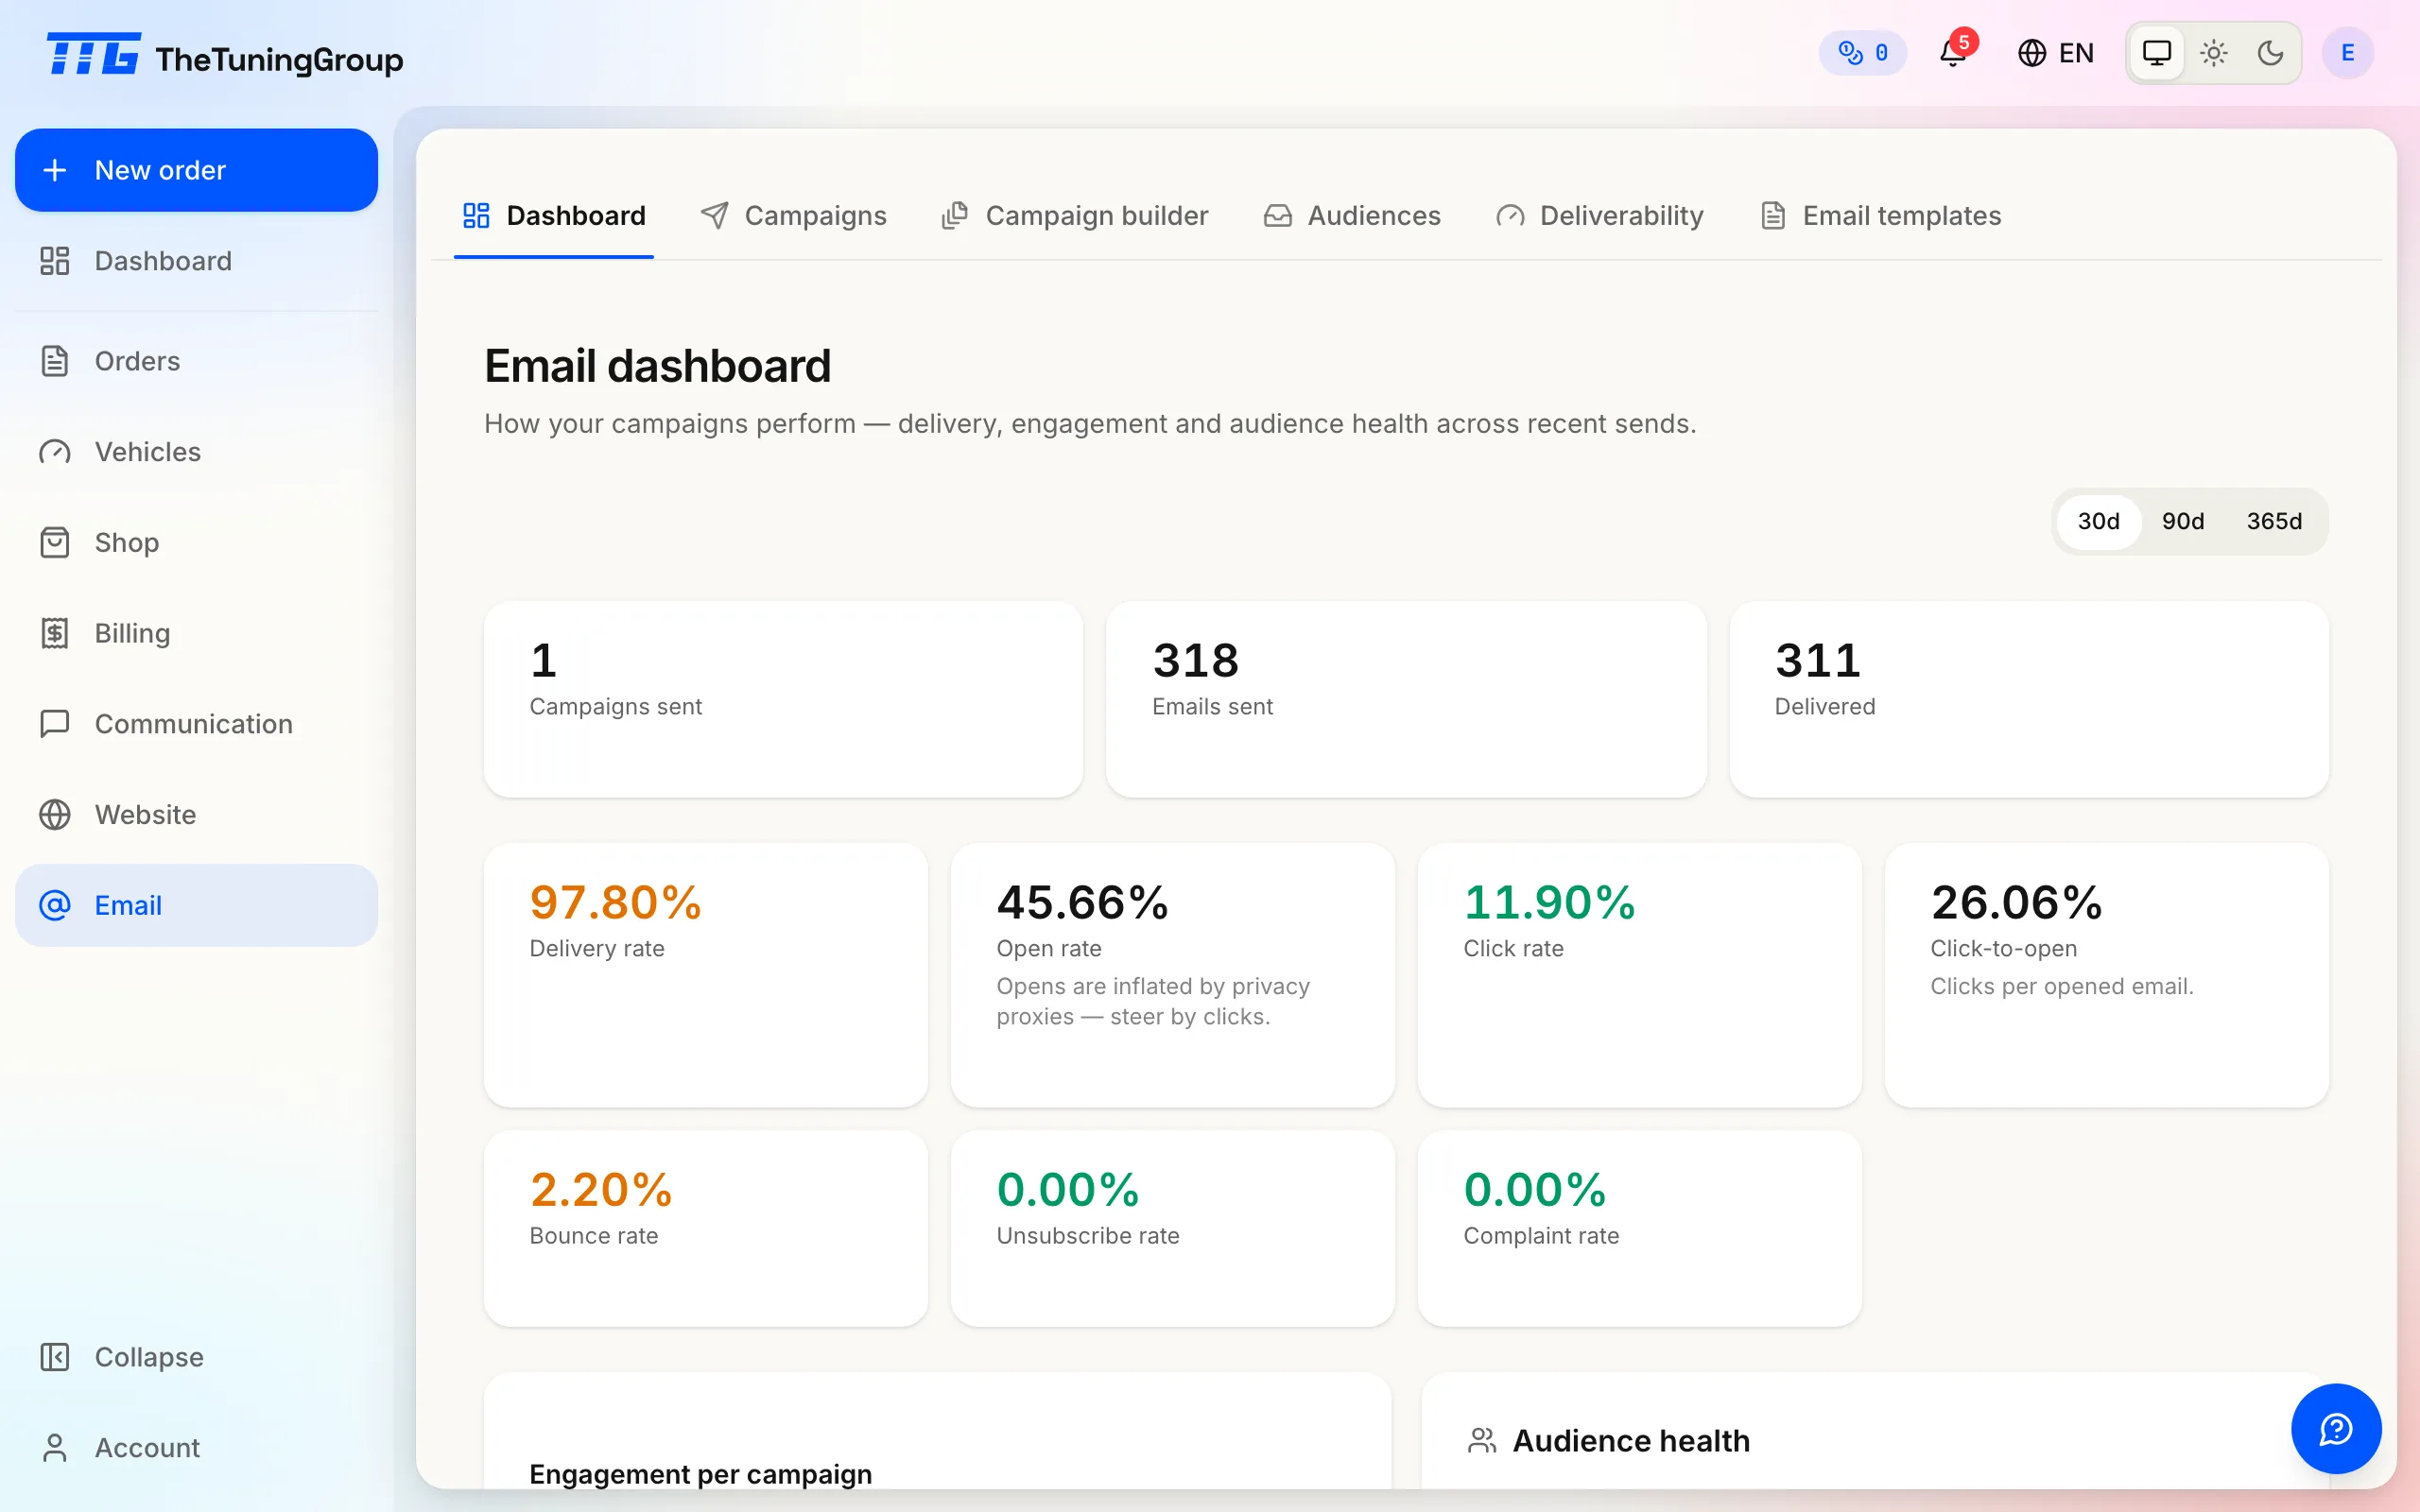2420x1512 pixels.
Task: Click the Campaigns sent card
Action: (x=783, y=699)
